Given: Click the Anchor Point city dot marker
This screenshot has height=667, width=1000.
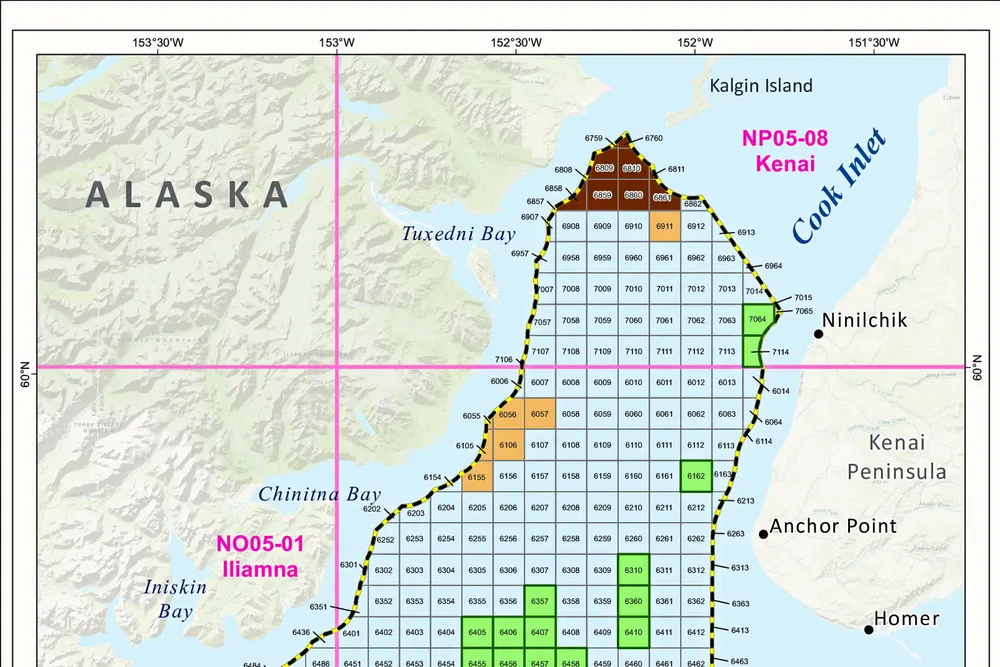Looking at the screenshot, I should tap(763, 533).
